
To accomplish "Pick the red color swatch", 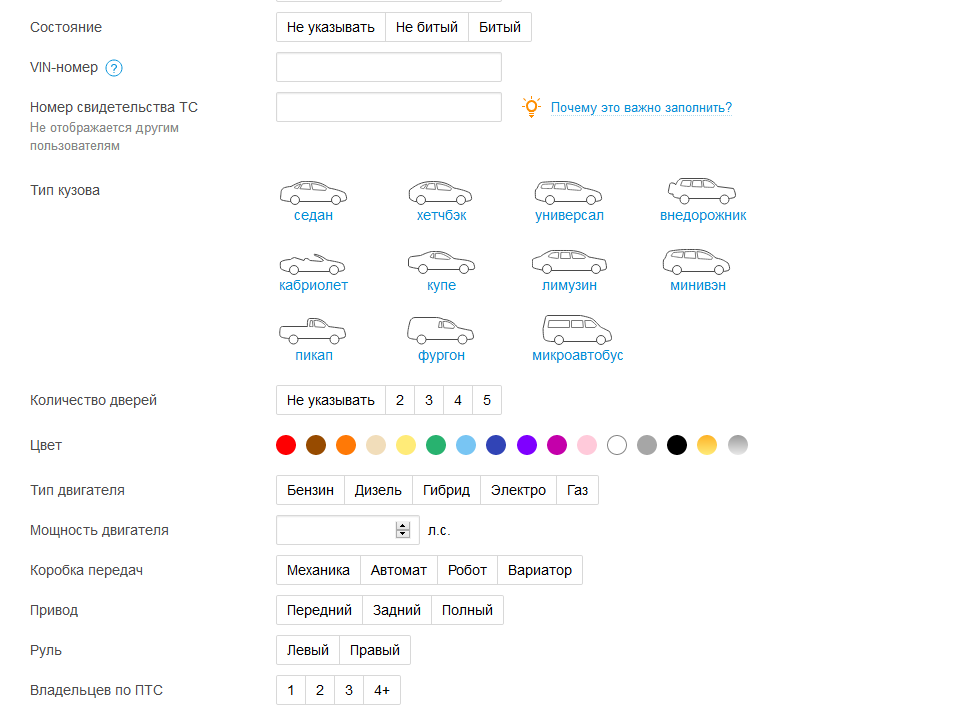I will pos(286,445).
